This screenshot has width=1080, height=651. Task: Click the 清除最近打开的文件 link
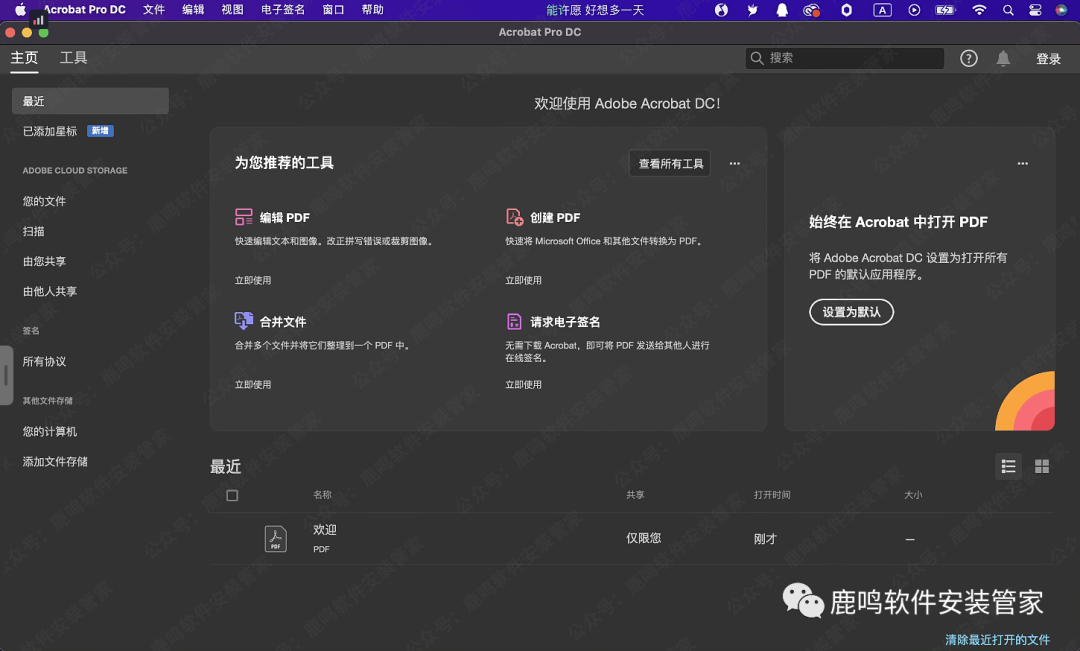(x=995, y=639)
